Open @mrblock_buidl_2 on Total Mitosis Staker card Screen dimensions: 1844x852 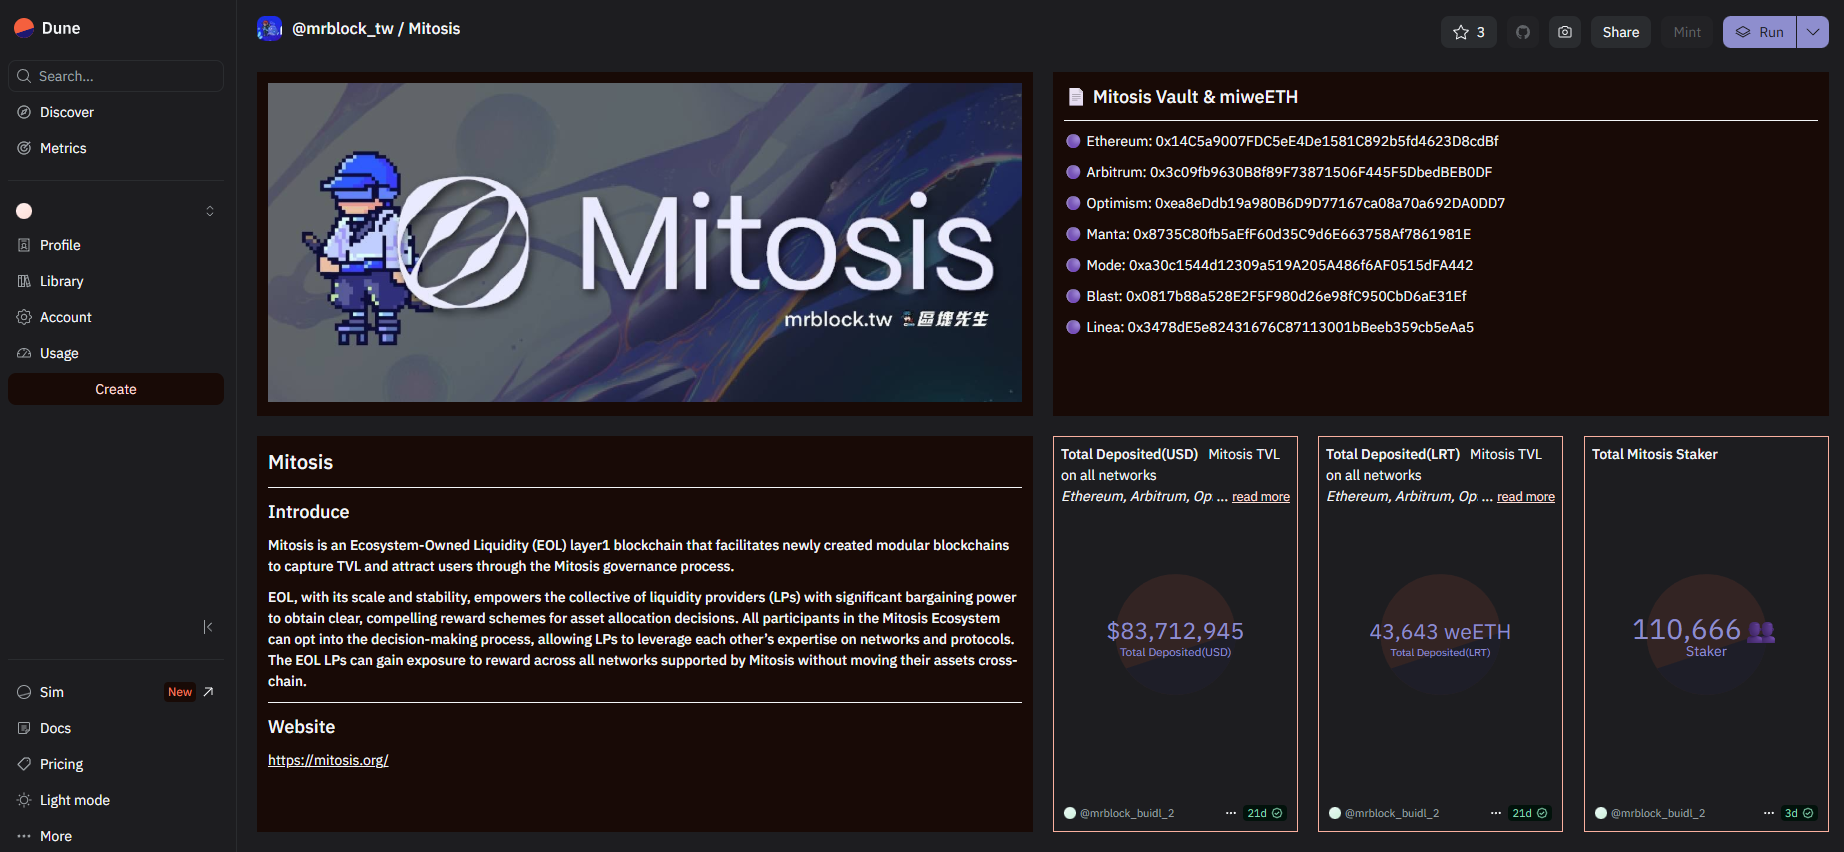pos(1657,813)
